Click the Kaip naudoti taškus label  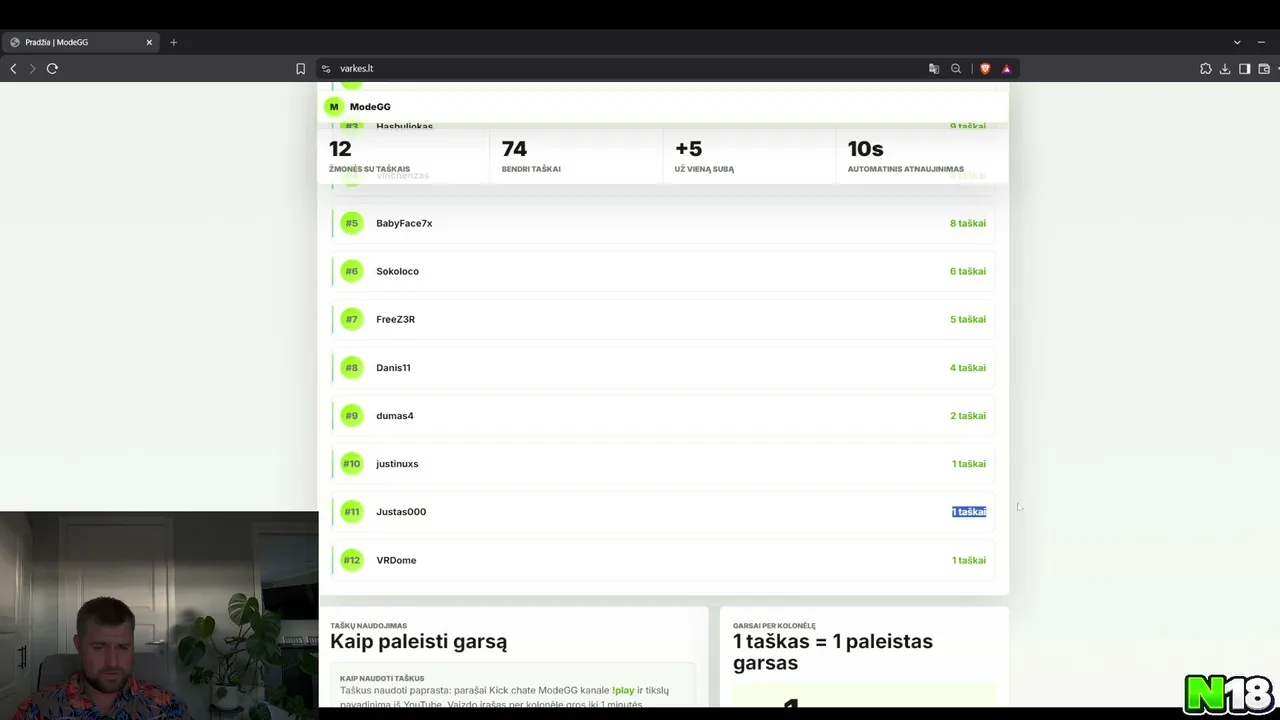tap(382, 678)
